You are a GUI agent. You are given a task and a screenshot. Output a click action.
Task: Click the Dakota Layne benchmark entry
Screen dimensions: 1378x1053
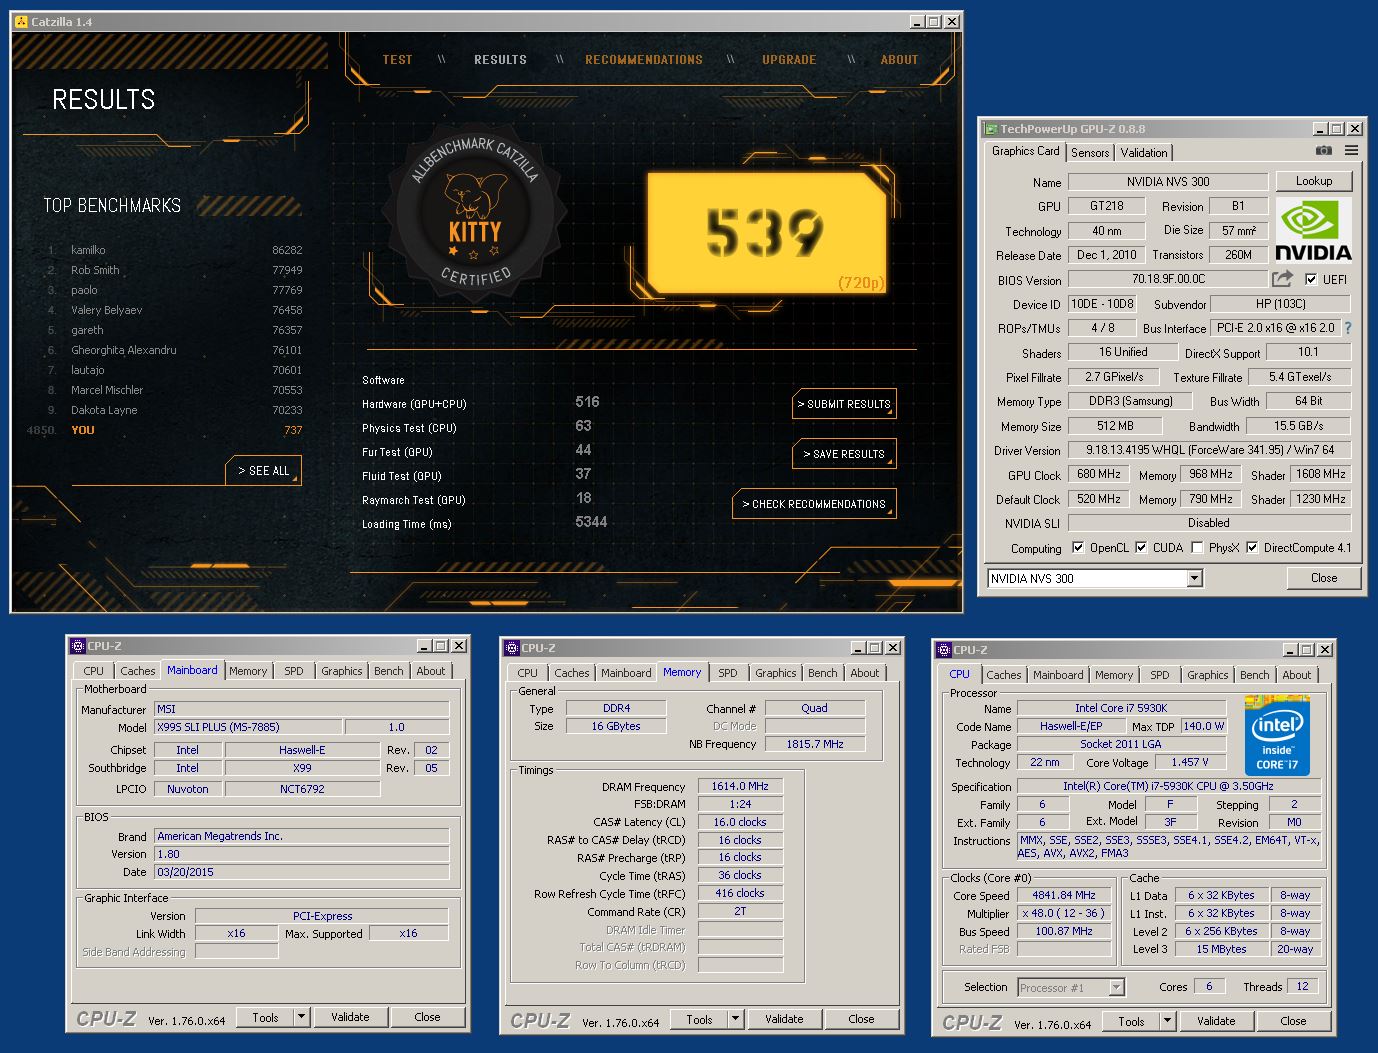pyautogui.click(x=175, y=410)
